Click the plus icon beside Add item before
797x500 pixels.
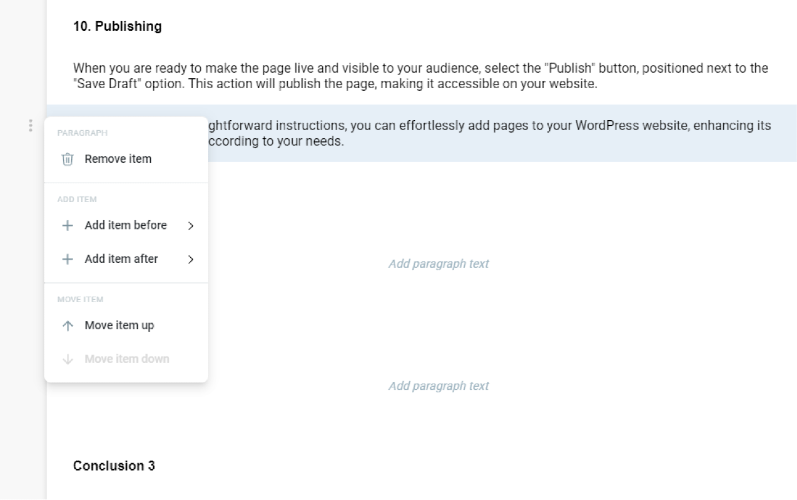click(x=68, y=225)
